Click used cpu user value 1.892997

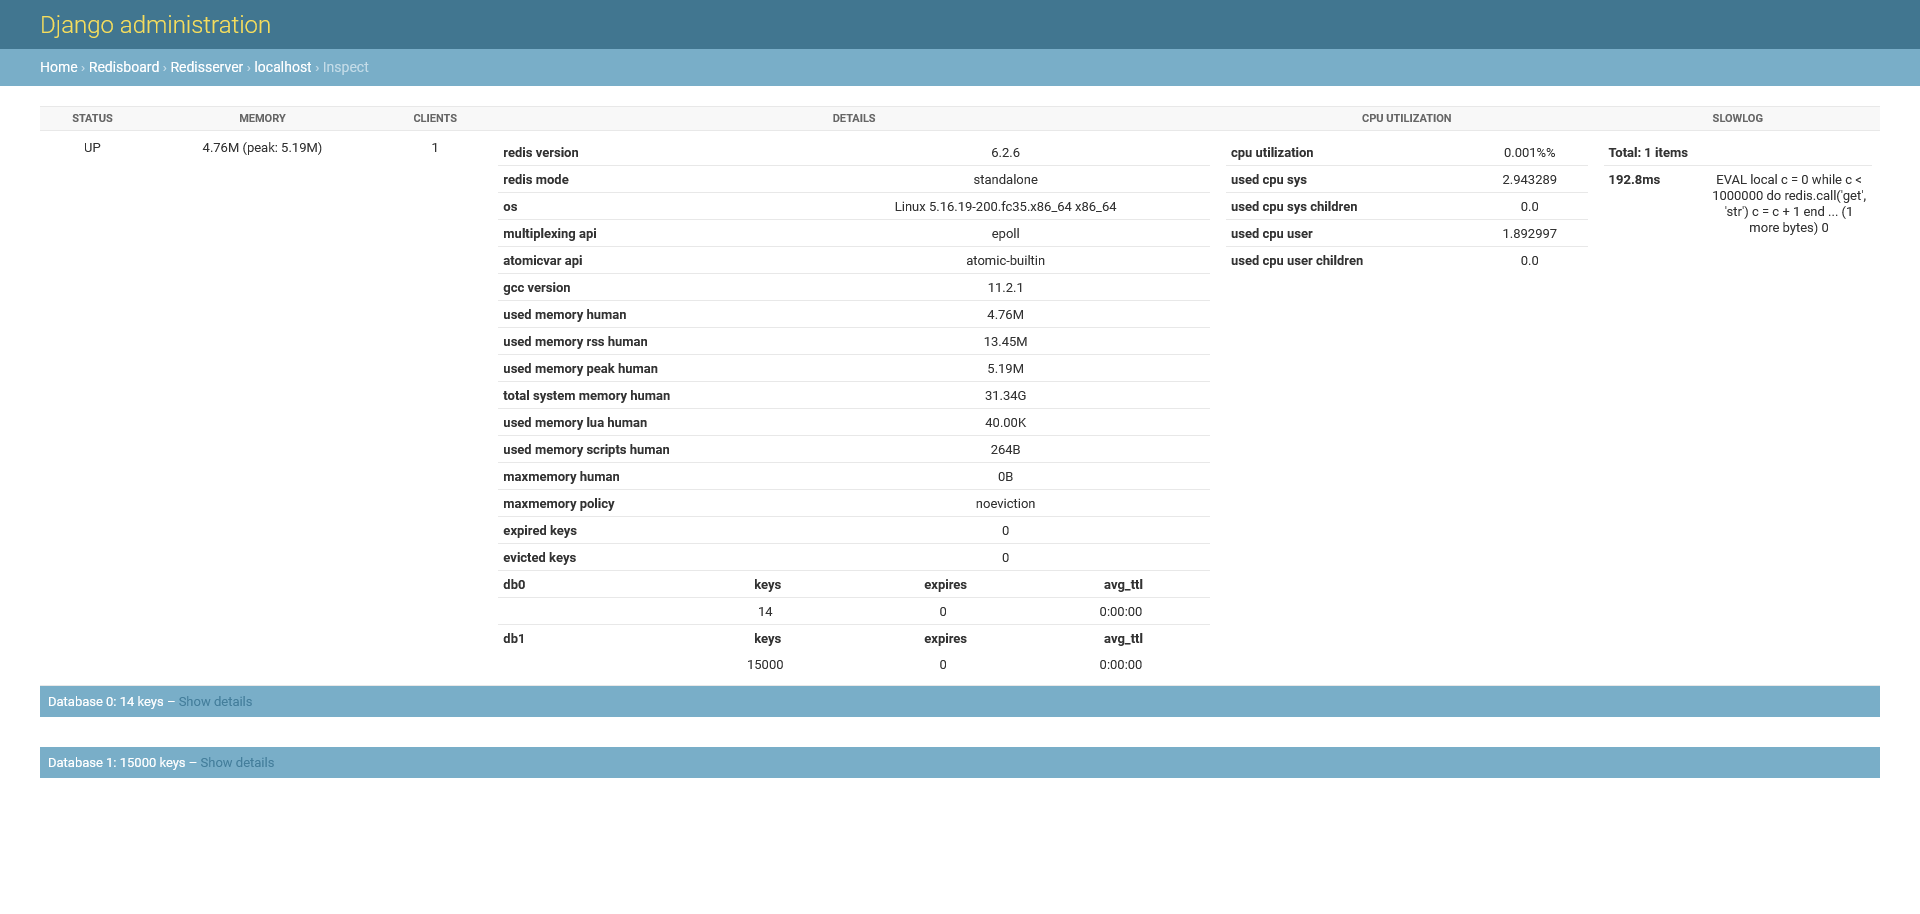pyautogui.click(x=1529, y=234)
